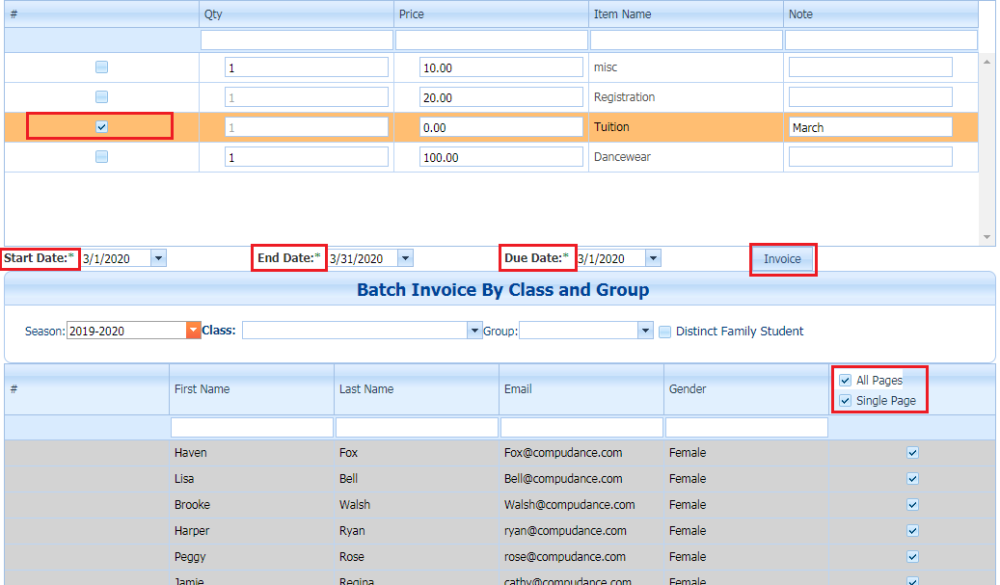The height and width of the screenshot is (585, 1000).
Task: Uncheck the All Pages option
Action: point(845,380)
